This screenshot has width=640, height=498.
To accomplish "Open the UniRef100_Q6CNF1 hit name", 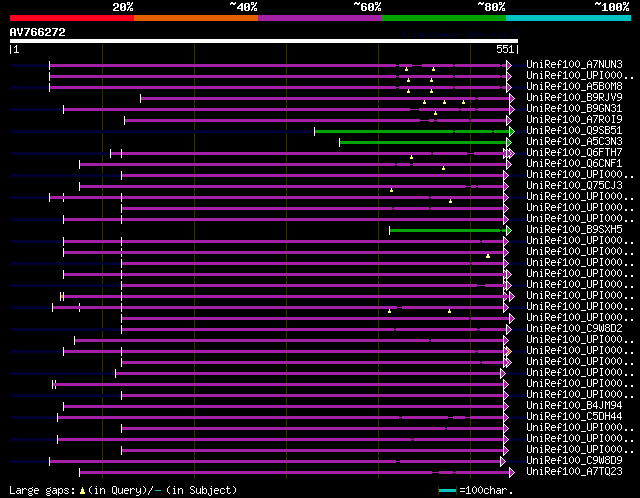I will [x=574, y=164].
